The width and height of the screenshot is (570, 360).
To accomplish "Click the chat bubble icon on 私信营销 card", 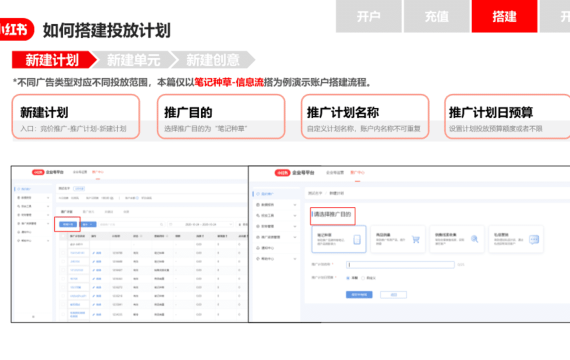I will pyautogui.click(x=534, y=239).
